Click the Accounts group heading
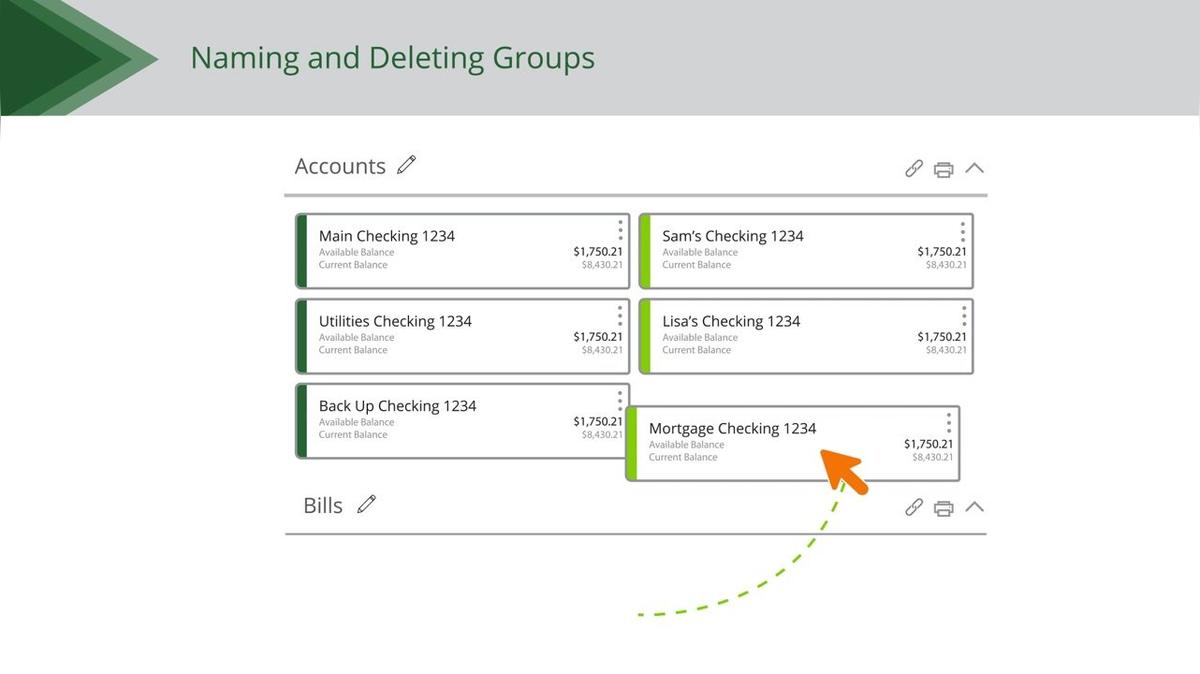1200x674 pixels. (340, 166)
